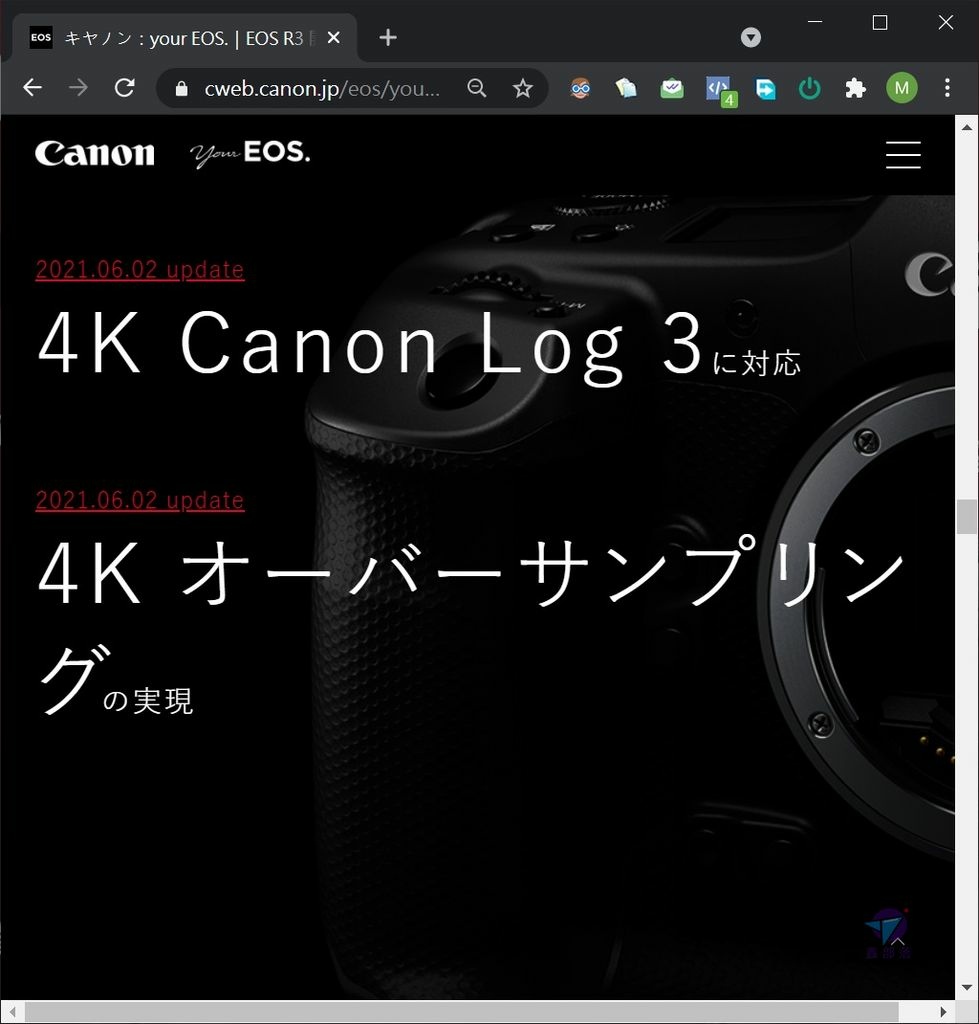Open update link above Canon Log 3

140,270
